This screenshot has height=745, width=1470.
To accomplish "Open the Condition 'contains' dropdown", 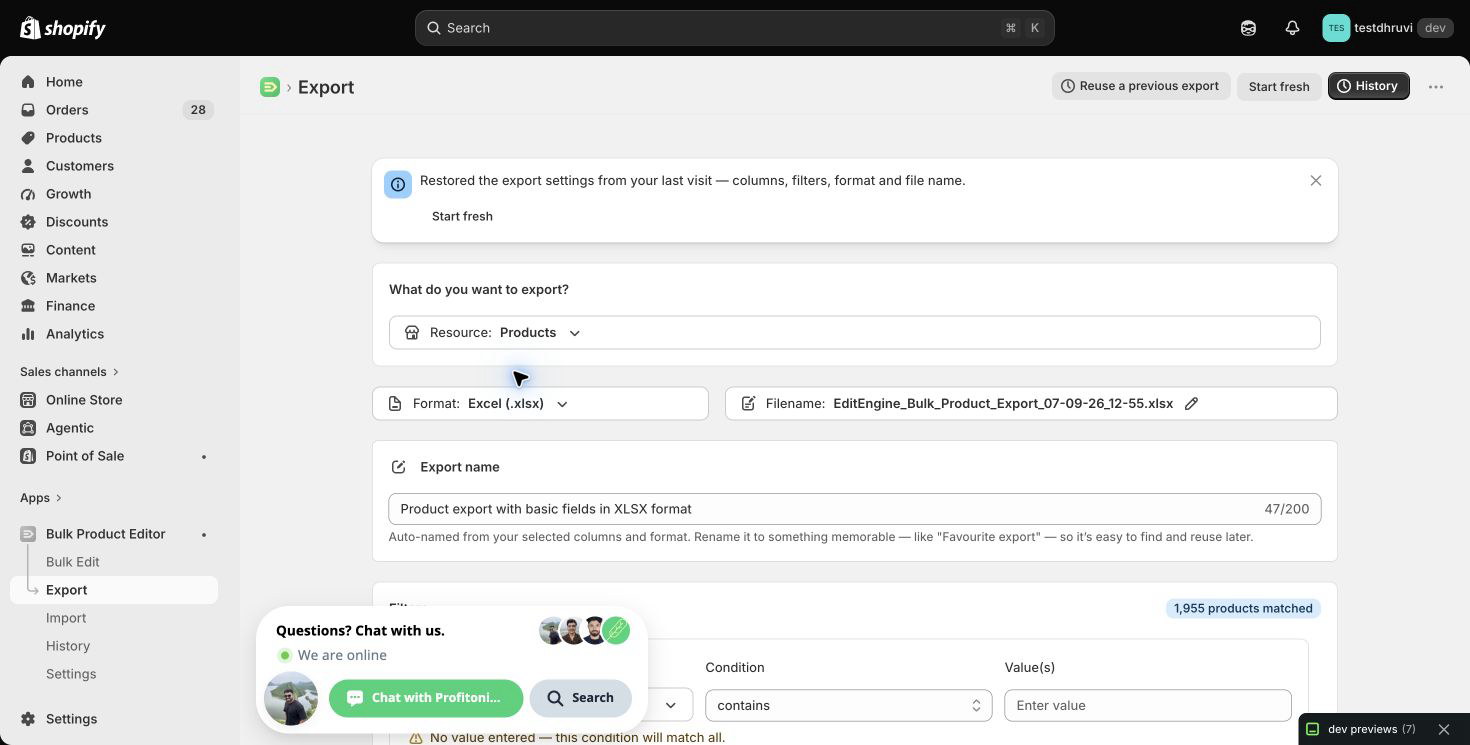I will [x=848, y=705].
